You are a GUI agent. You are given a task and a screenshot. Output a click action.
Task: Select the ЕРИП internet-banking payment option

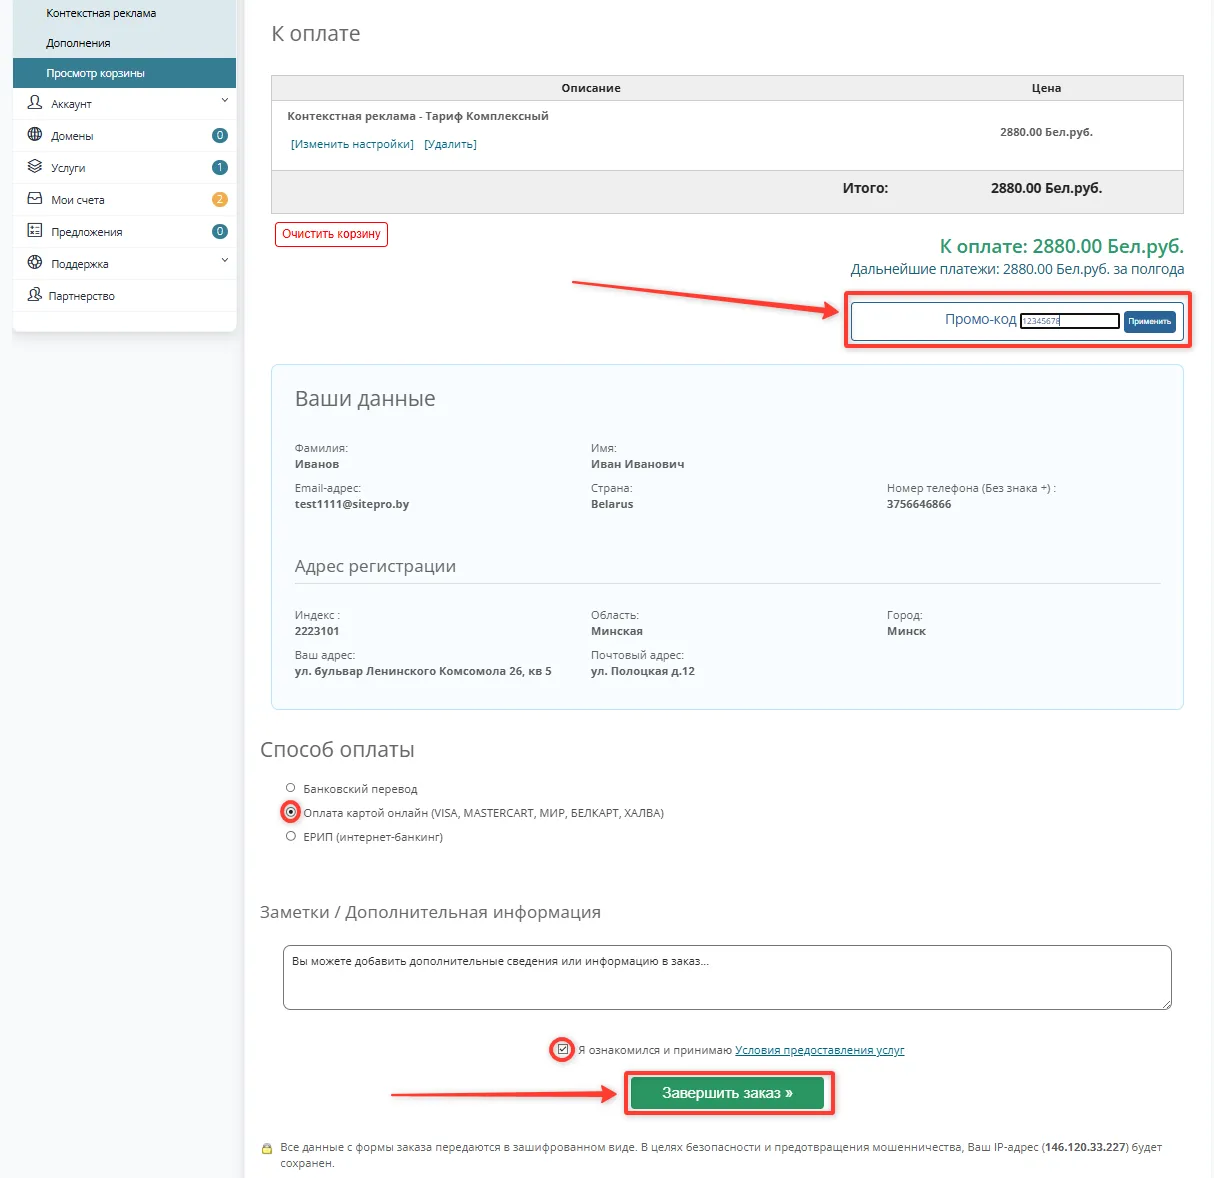coord(291,836)
